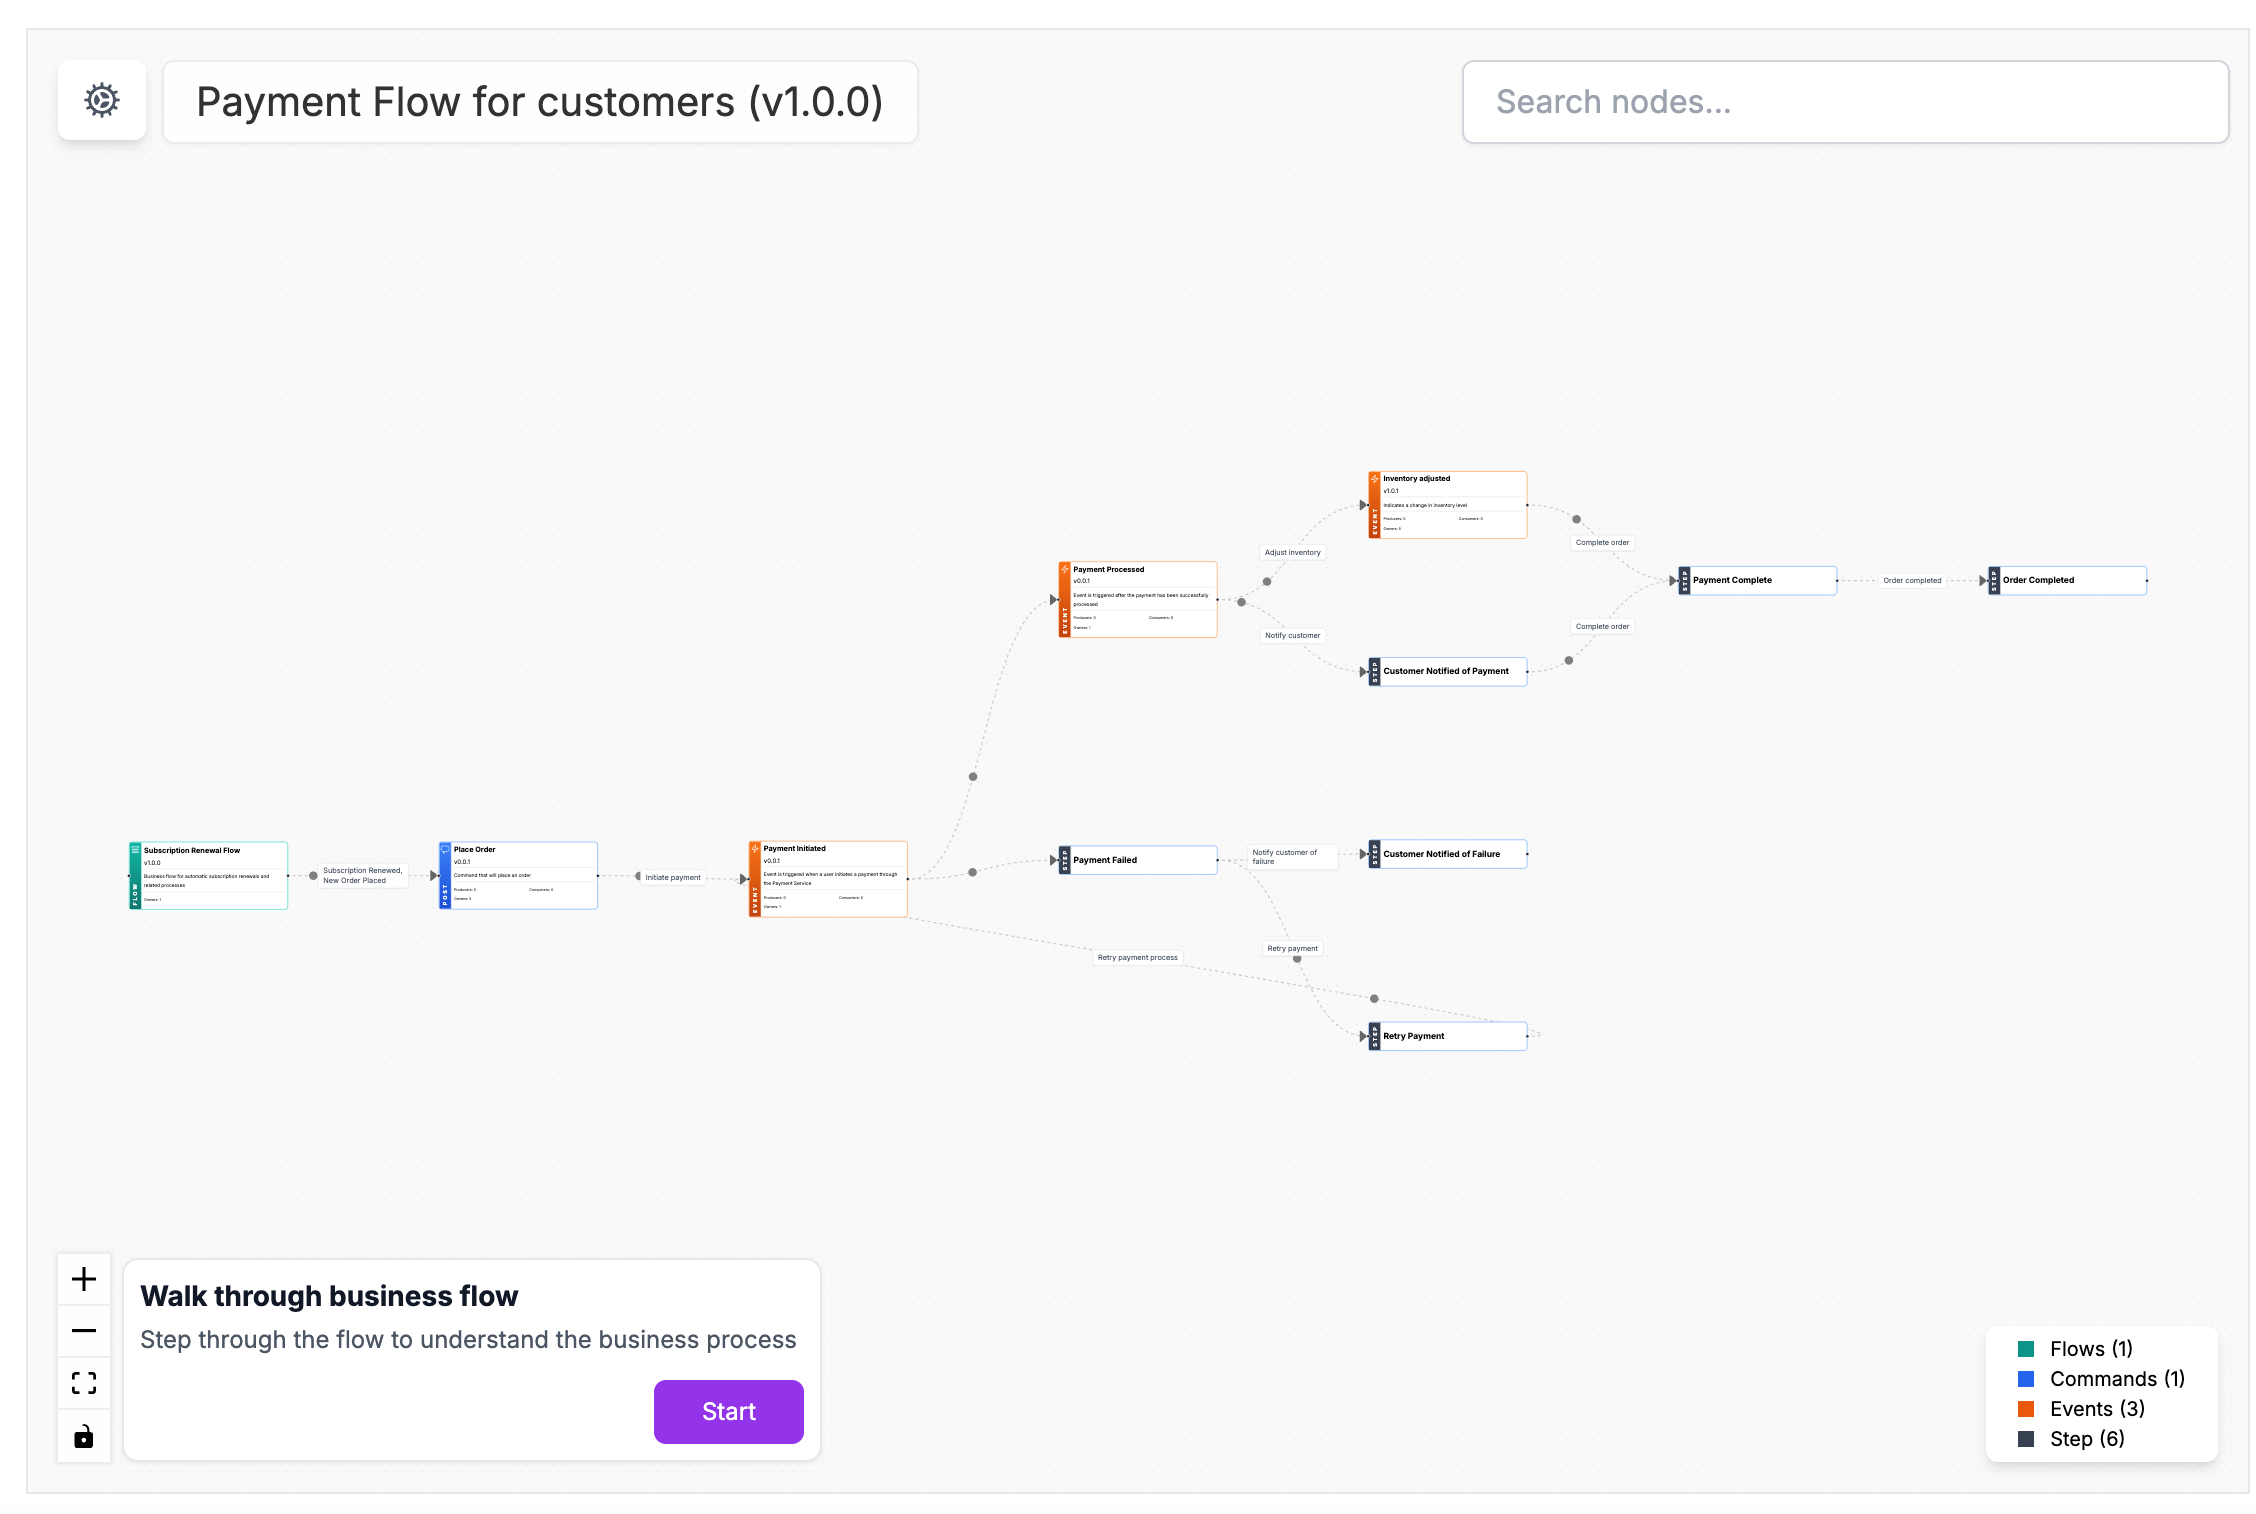Open the Payment Processed event node

tap(1138, 599)
